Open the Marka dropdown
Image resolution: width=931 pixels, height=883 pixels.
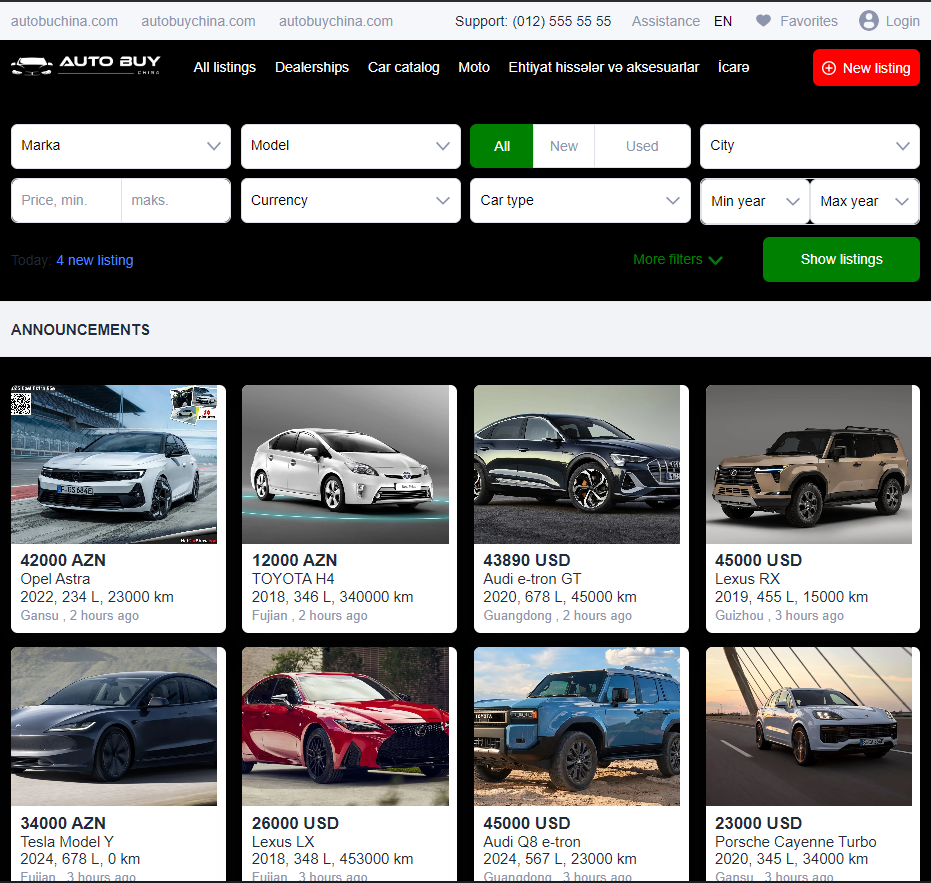(120, 146)
